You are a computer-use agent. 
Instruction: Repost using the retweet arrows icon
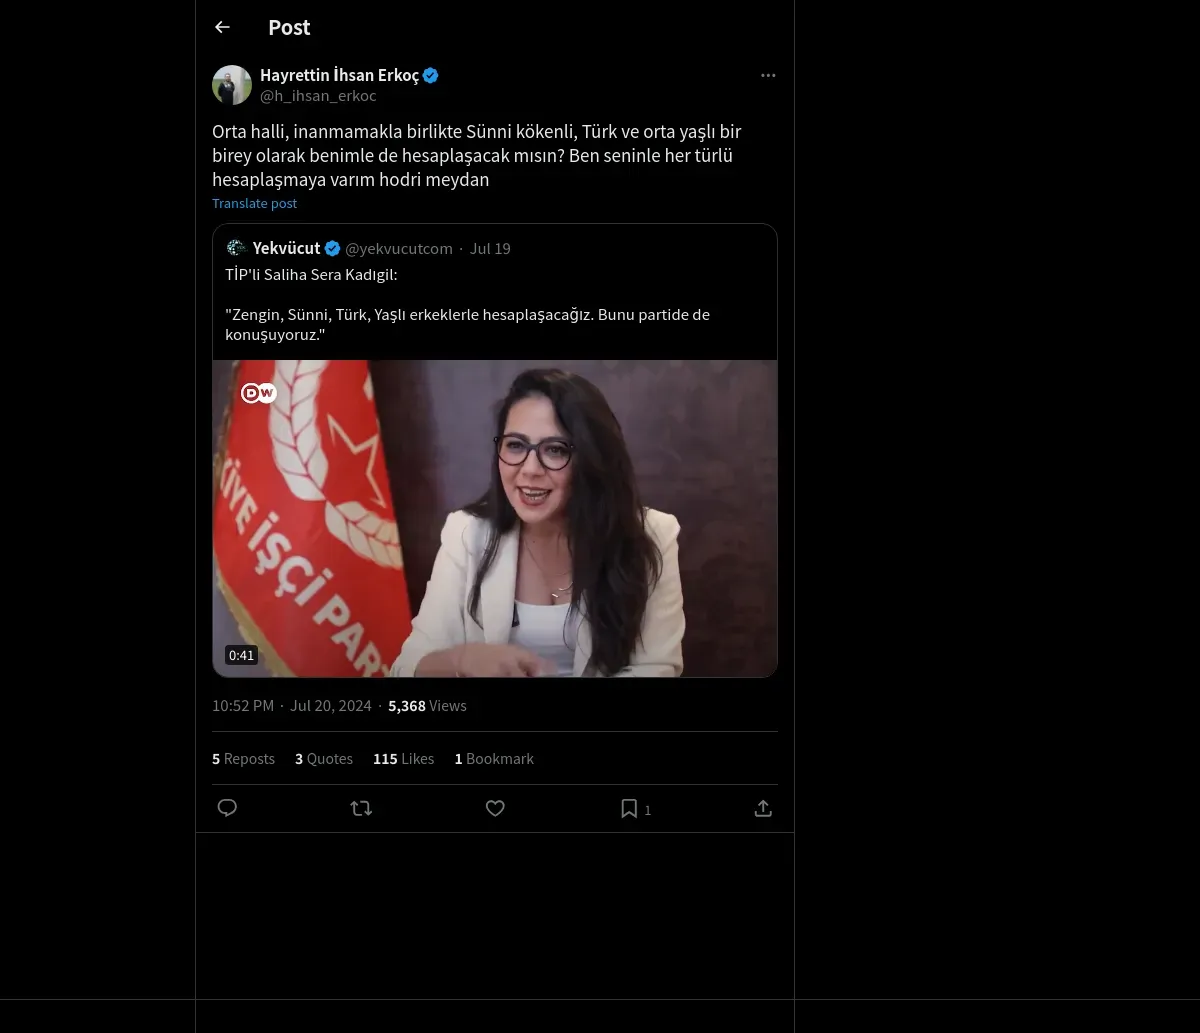[x=361, y=808]
